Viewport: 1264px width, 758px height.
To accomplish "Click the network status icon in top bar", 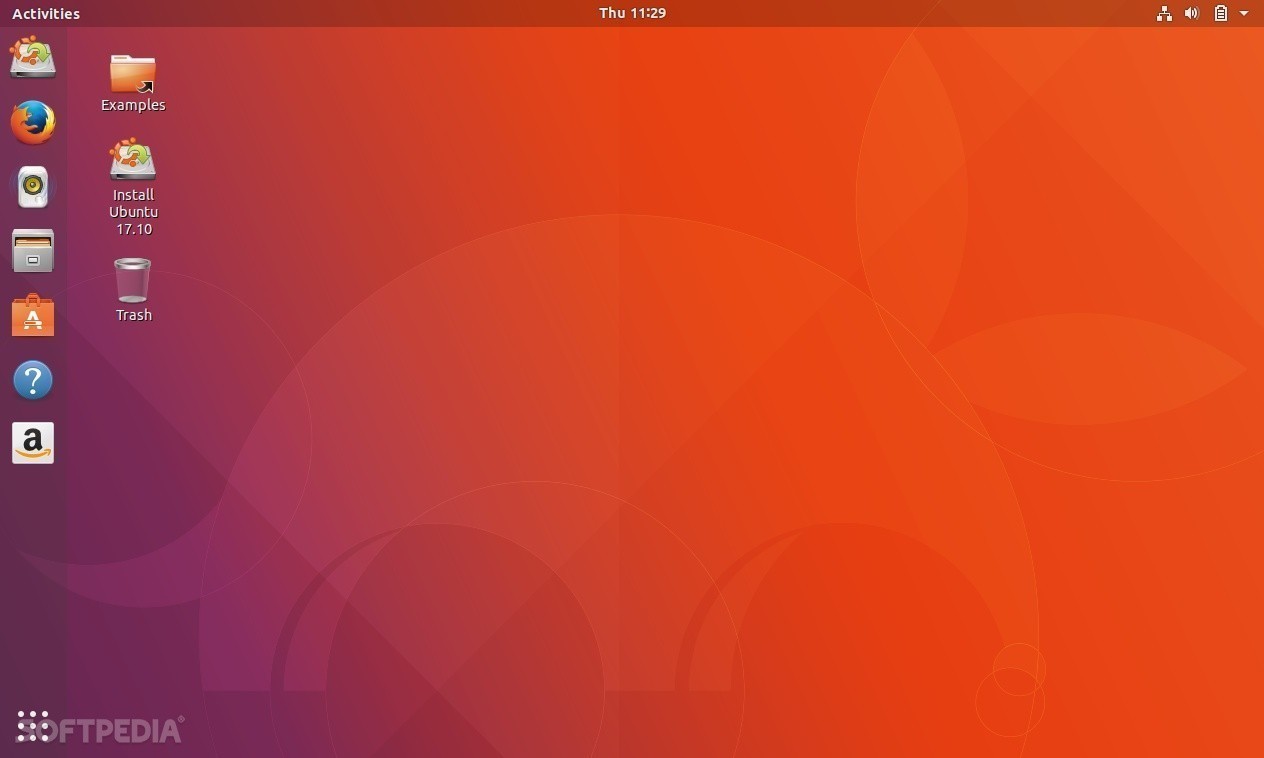I will pyautogui.click(x=1163, y=13).
